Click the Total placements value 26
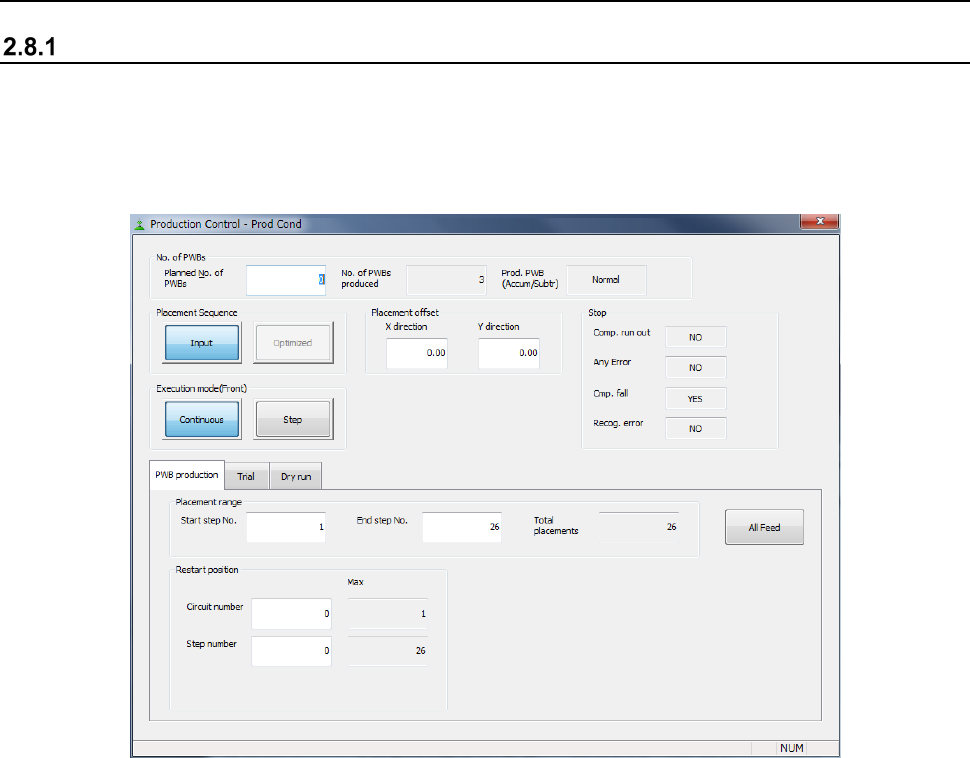Image resolution: width=970 pixels, height=758 pixels. [638, 527]
